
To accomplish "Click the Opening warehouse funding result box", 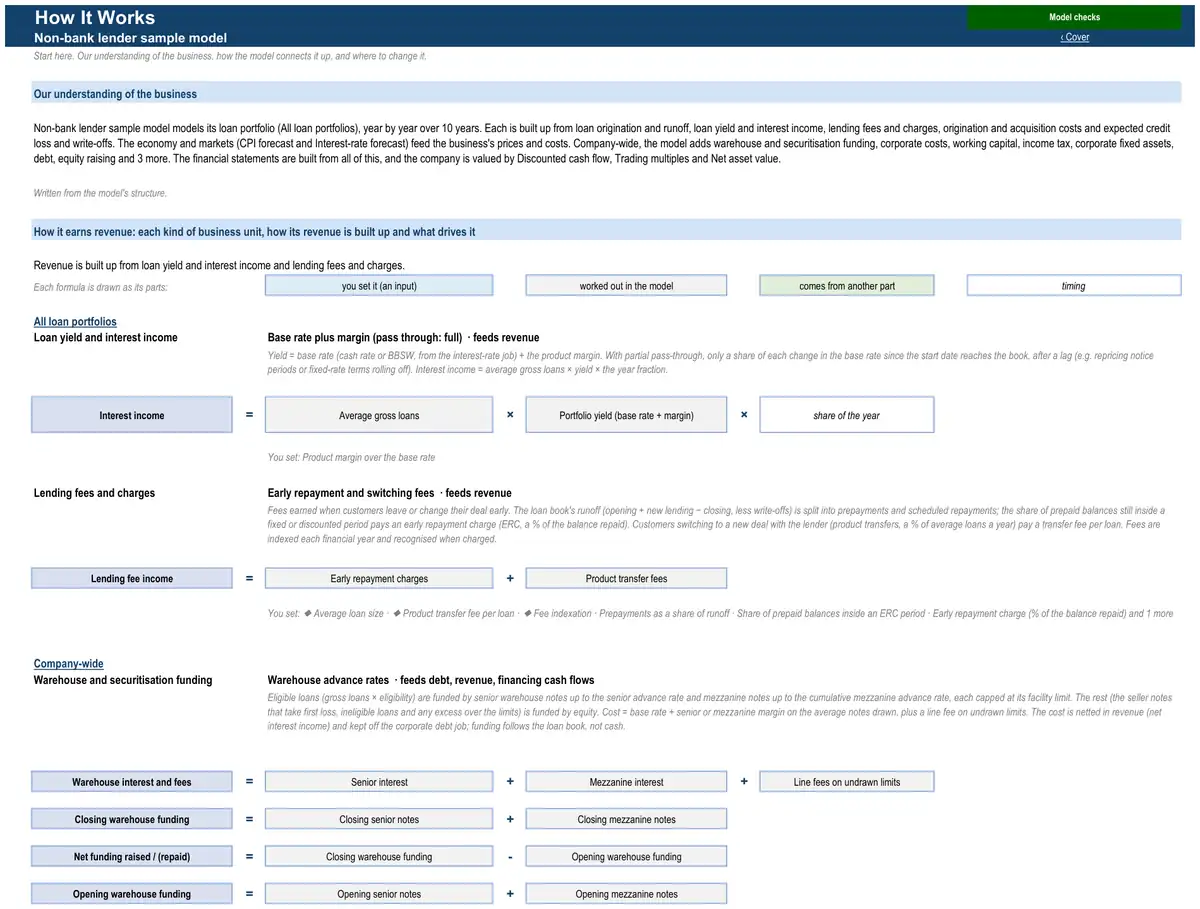I will click(x=131, y=894).
